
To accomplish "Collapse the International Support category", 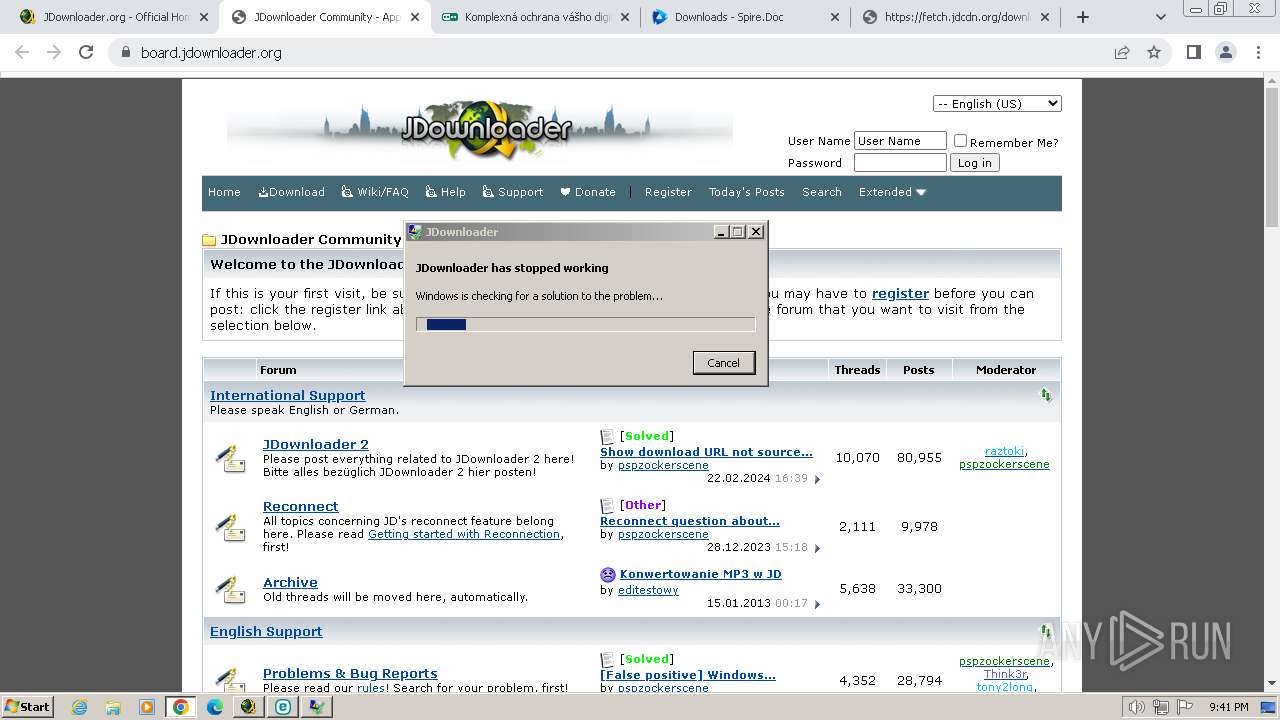I will point(1046,396).
